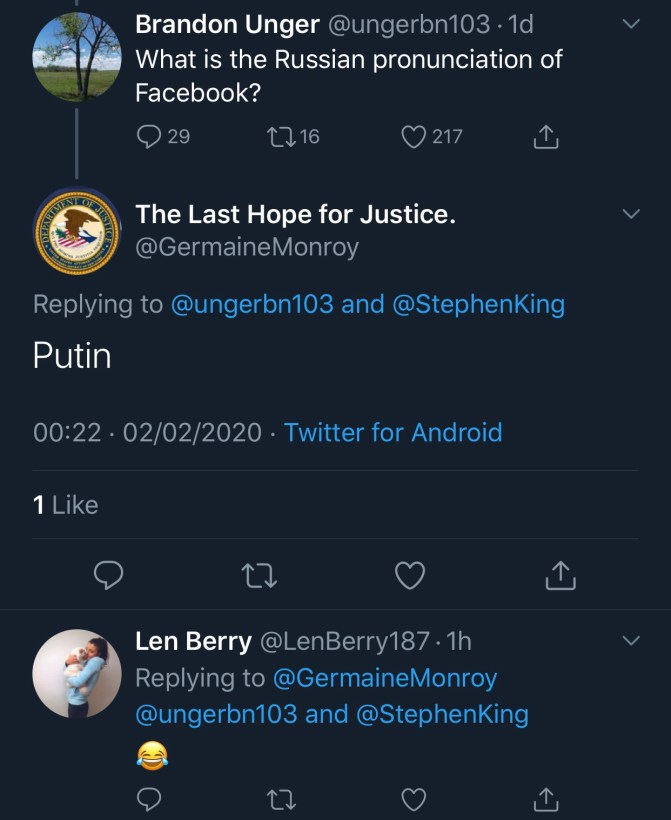Retweet the Putin tweet
Screen dimensions: 671x820
(x=260, y=575)
